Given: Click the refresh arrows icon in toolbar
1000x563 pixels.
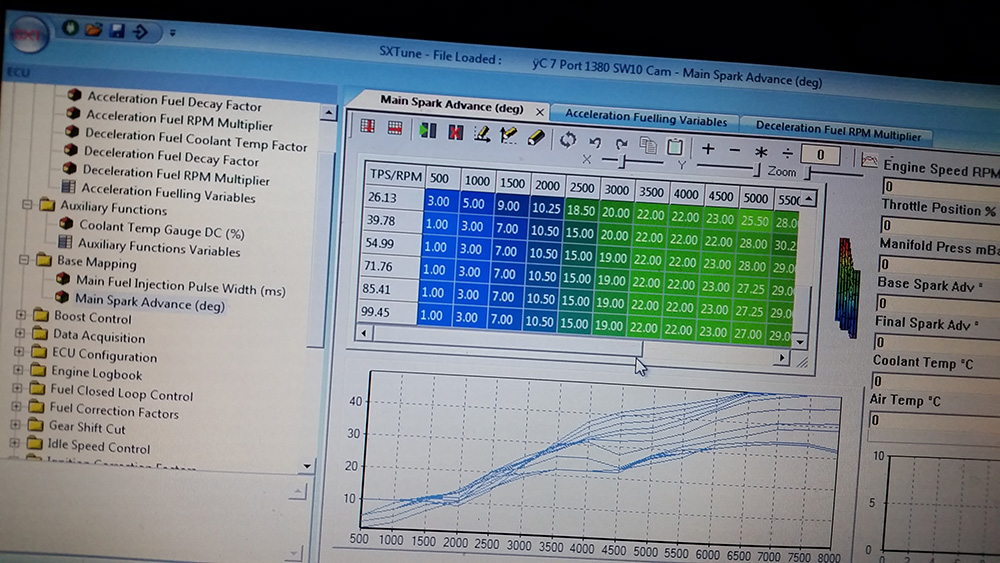Looking at the screenshot, I should 567,139.
